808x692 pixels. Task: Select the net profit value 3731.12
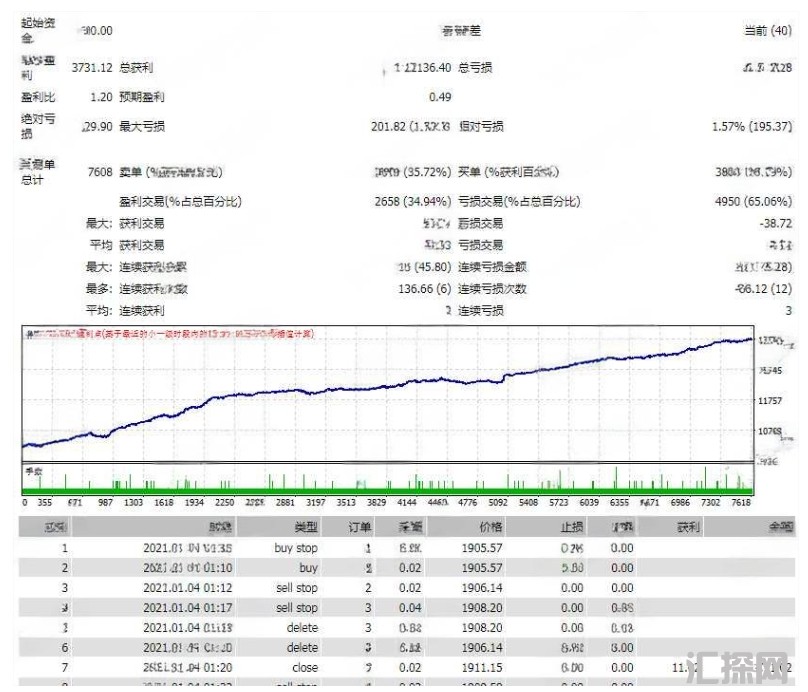pos(92,67)
